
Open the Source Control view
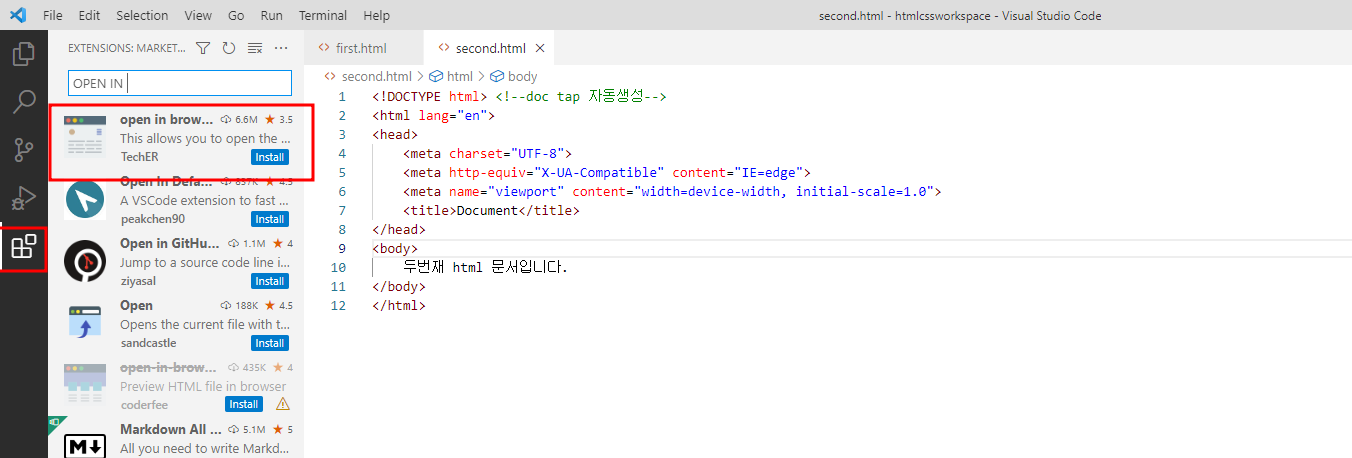[24, 150]
